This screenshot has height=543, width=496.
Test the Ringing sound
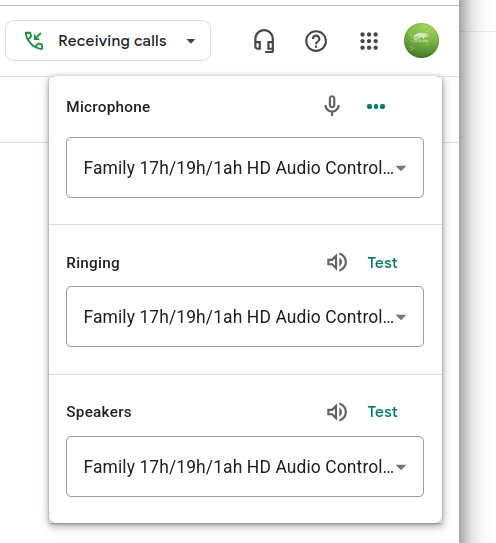(x=382, y=263)
